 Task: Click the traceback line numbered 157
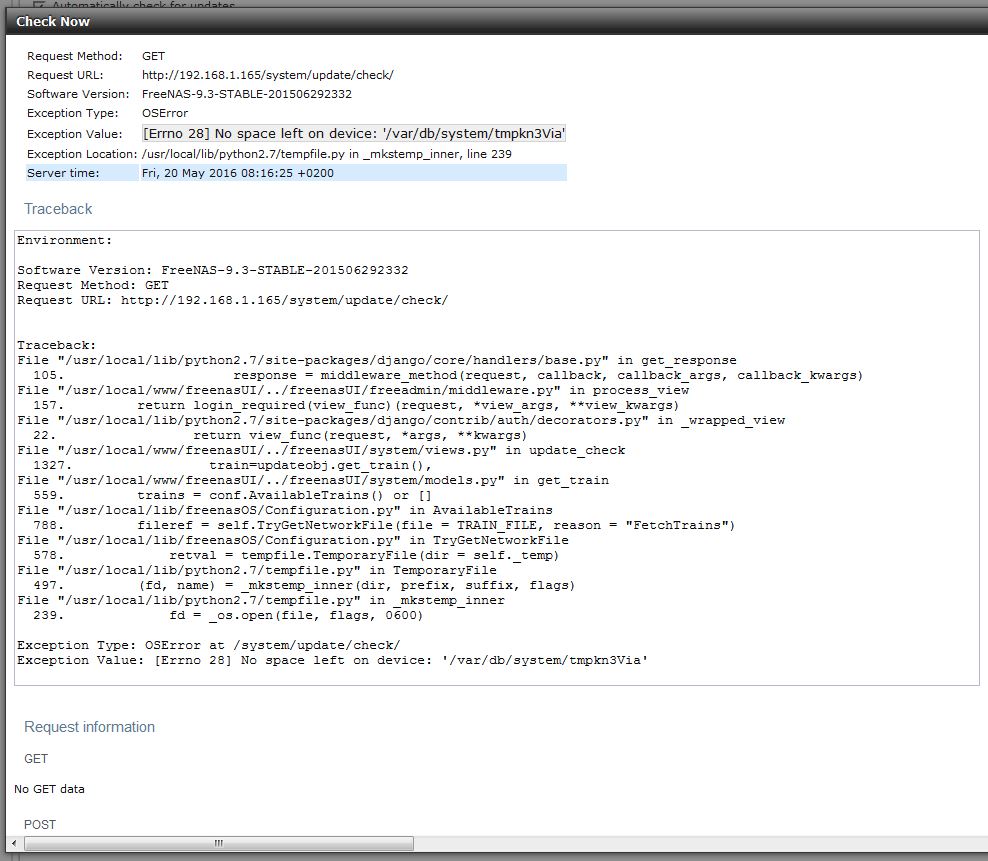[x=356, y=405]
